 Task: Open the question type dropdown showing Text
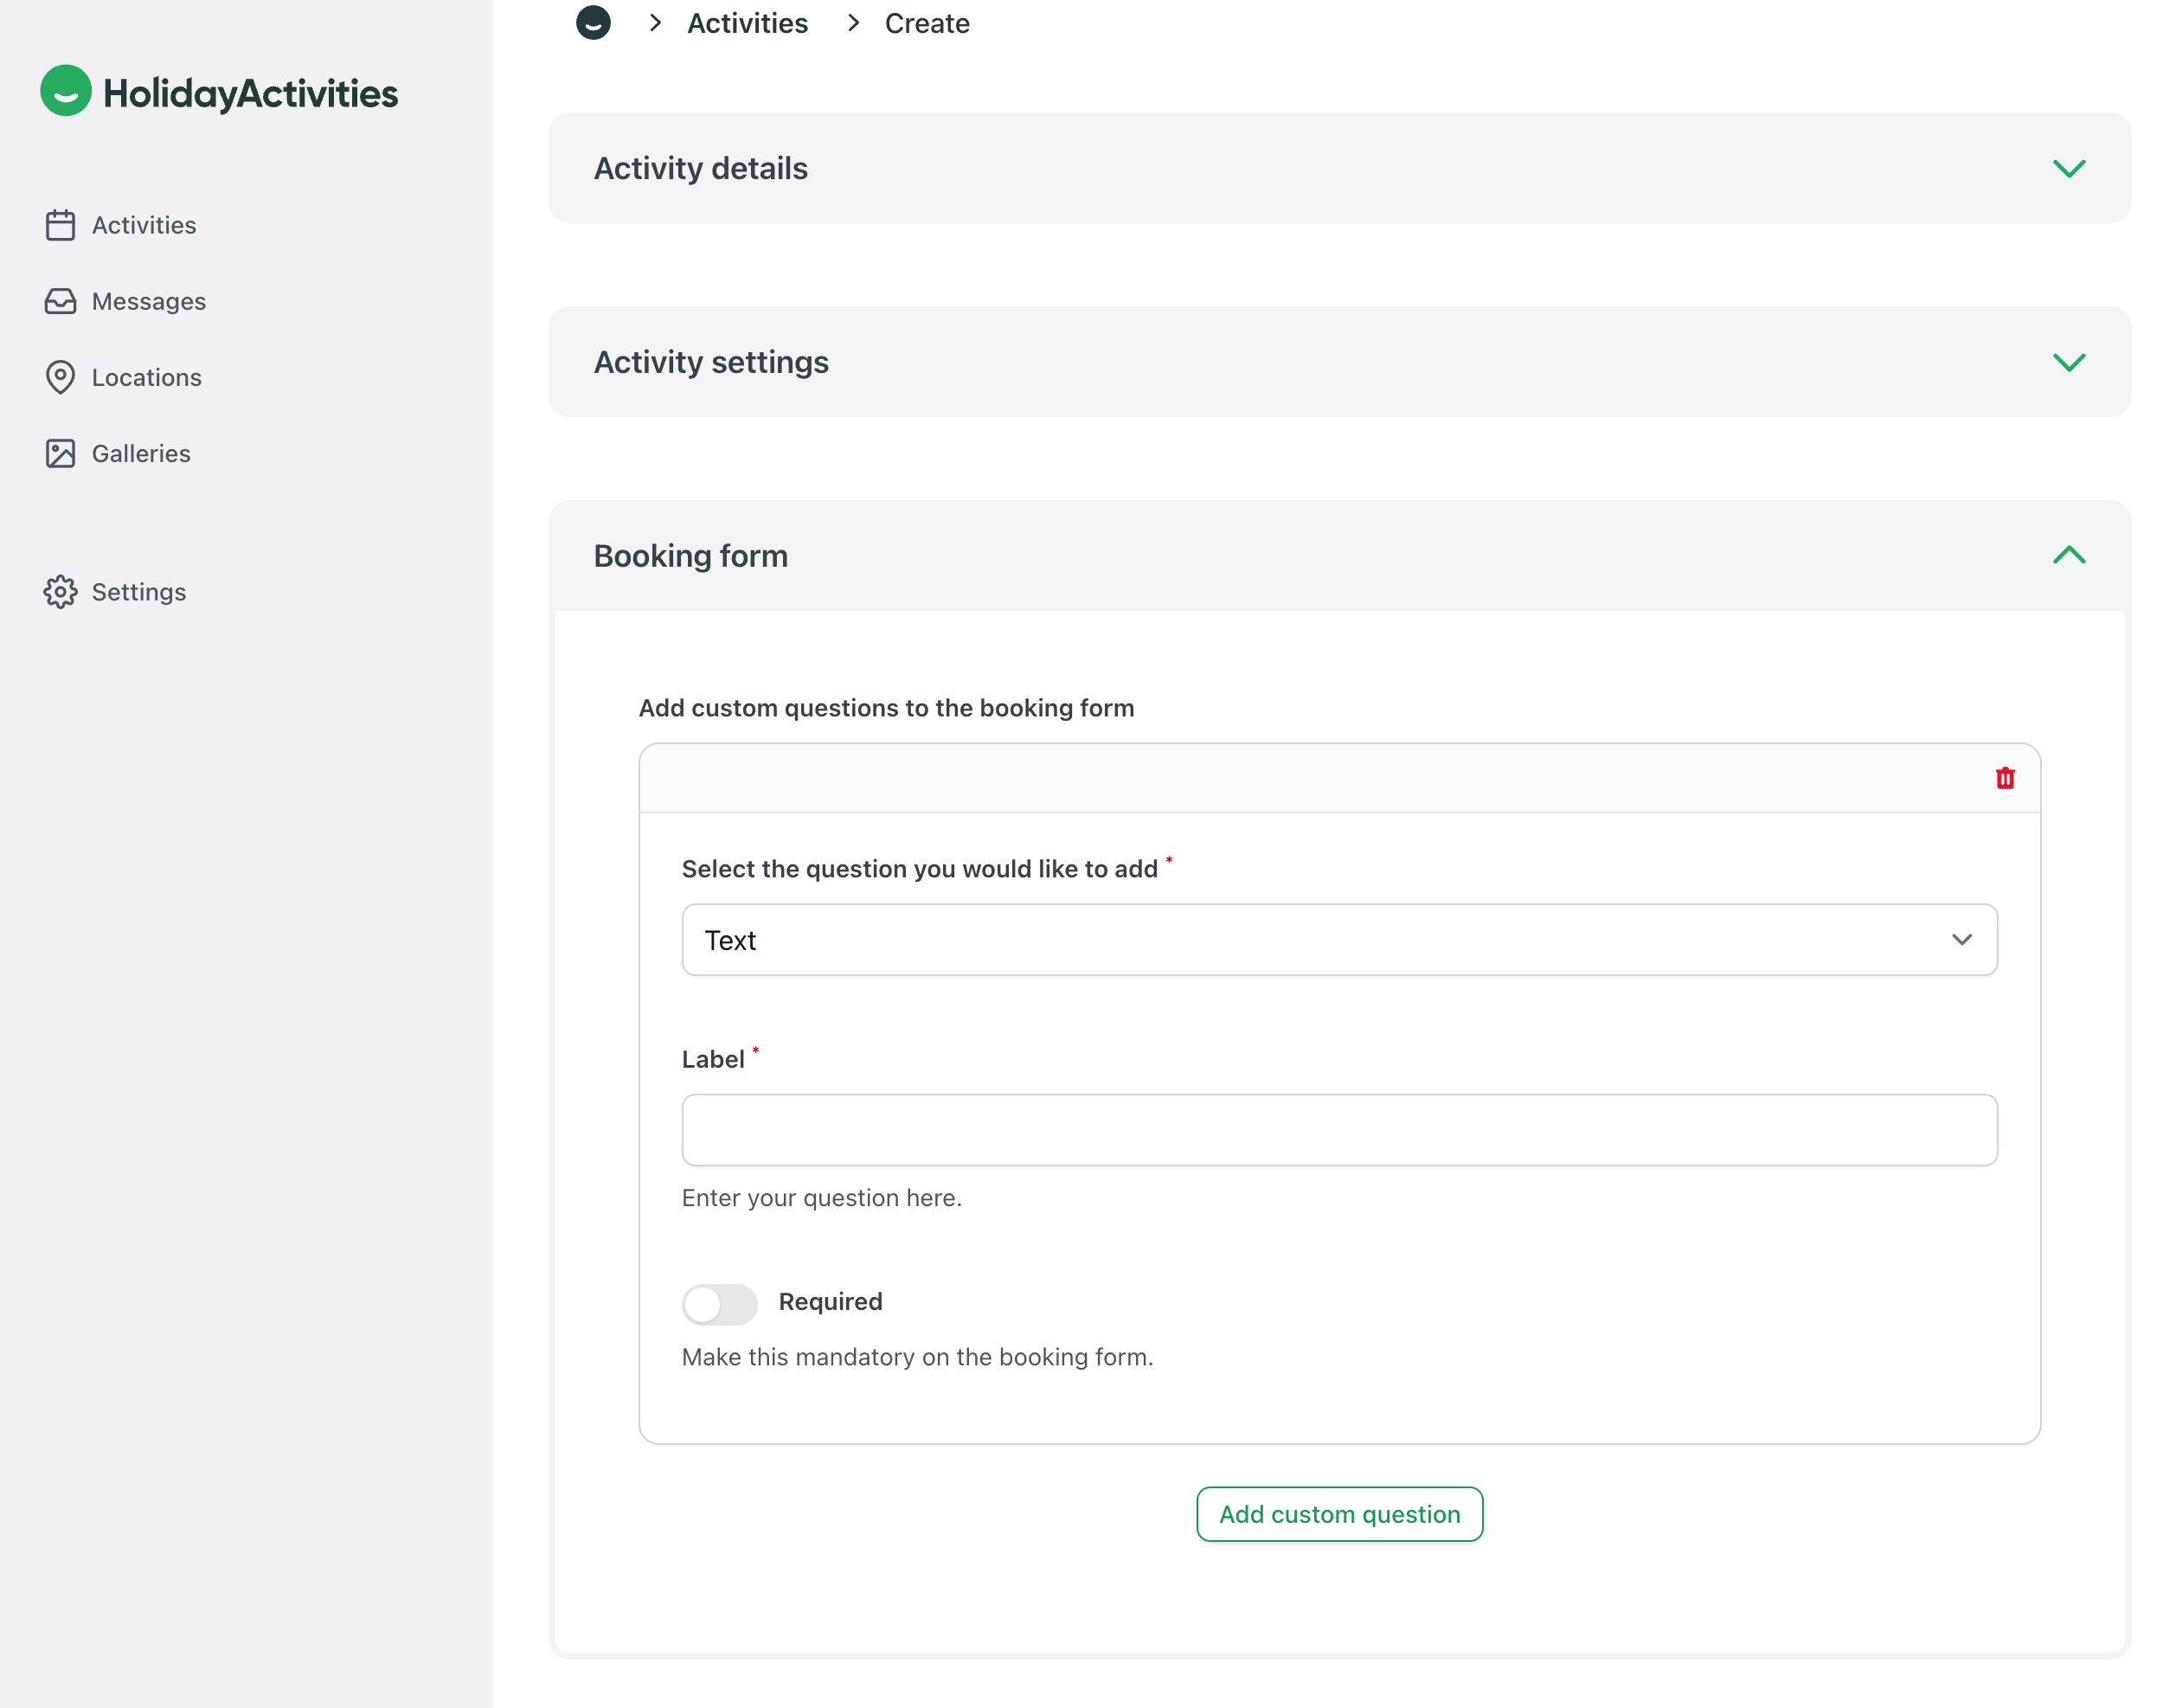tap(1339, 940)
